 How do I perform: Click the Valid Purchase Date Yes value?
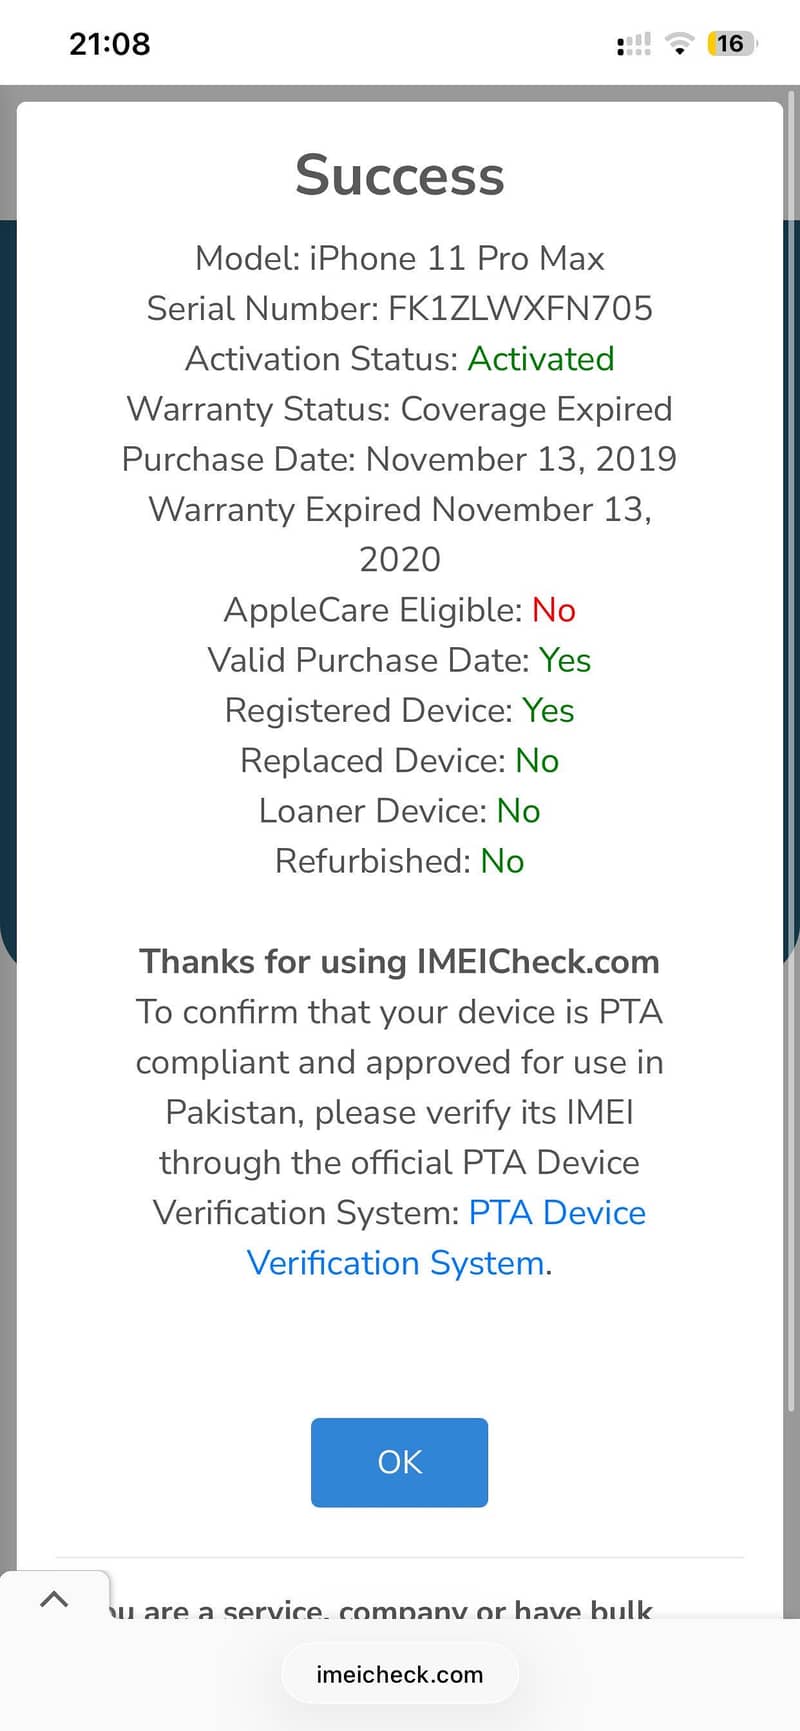(x=565, y=660)
